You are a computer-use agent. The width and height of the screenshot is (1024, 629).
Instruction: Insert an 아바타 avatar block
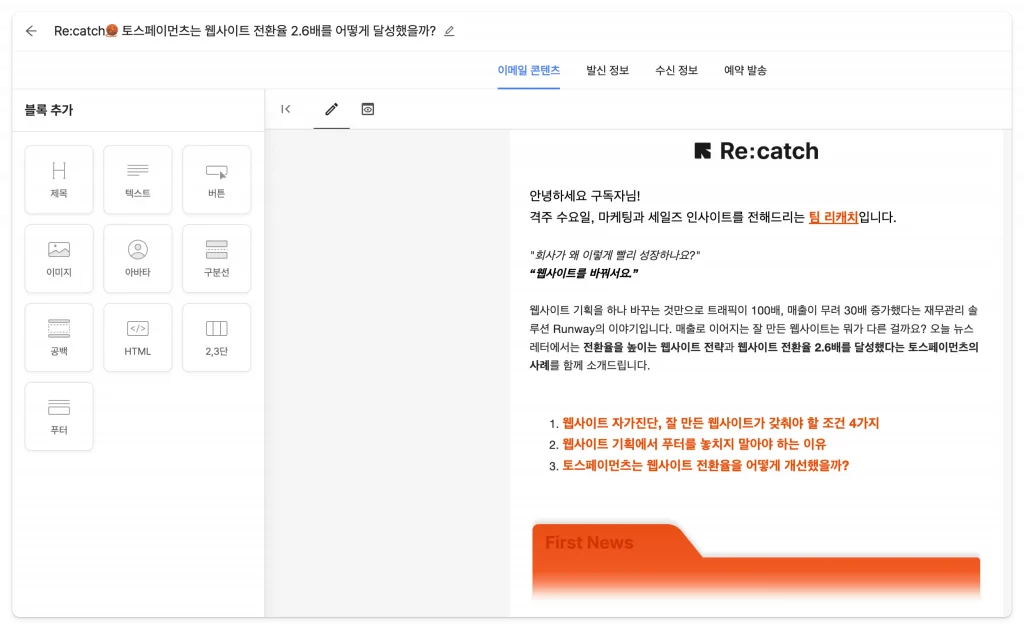click(x=137, y=258)
